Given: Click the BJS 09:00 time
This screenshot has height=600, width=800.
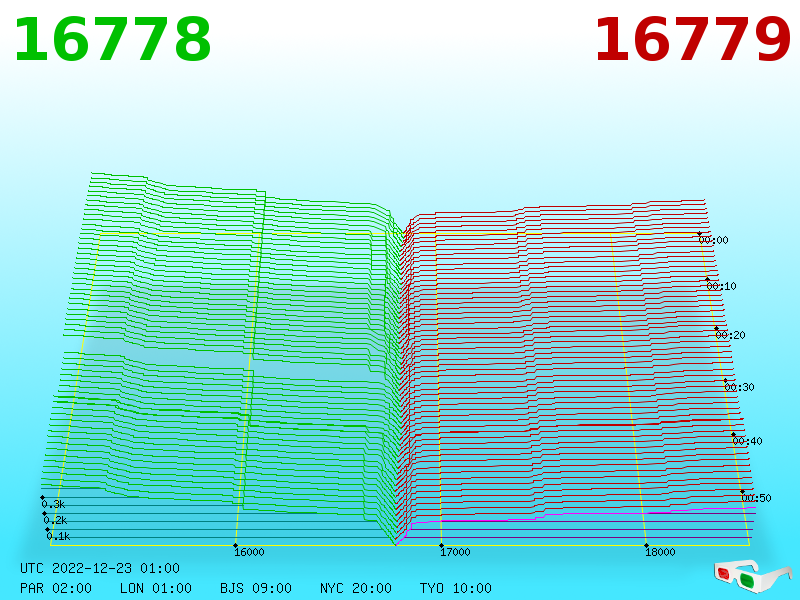Looking at the screenshot, I should [x=256, y=588].
